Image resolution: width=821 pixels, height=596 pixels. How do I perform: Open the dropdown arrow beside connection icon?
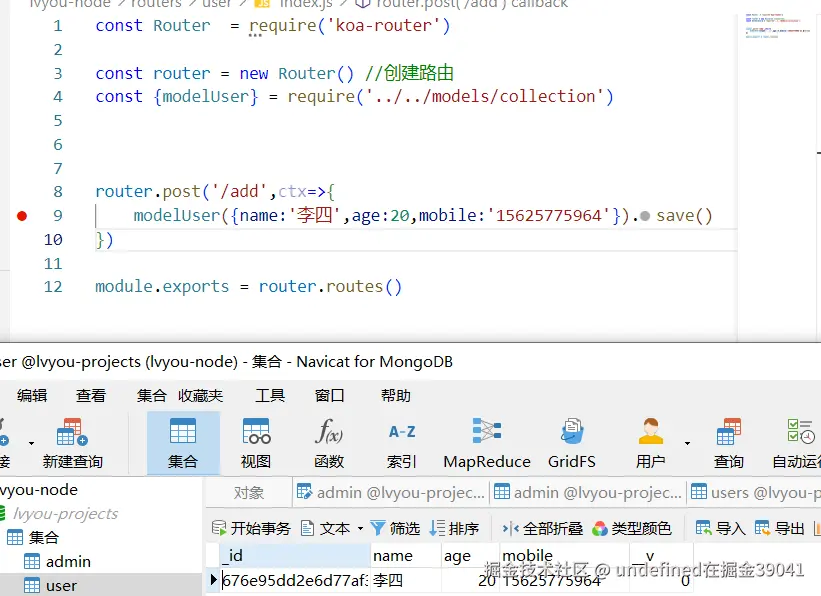click(31, 444)
